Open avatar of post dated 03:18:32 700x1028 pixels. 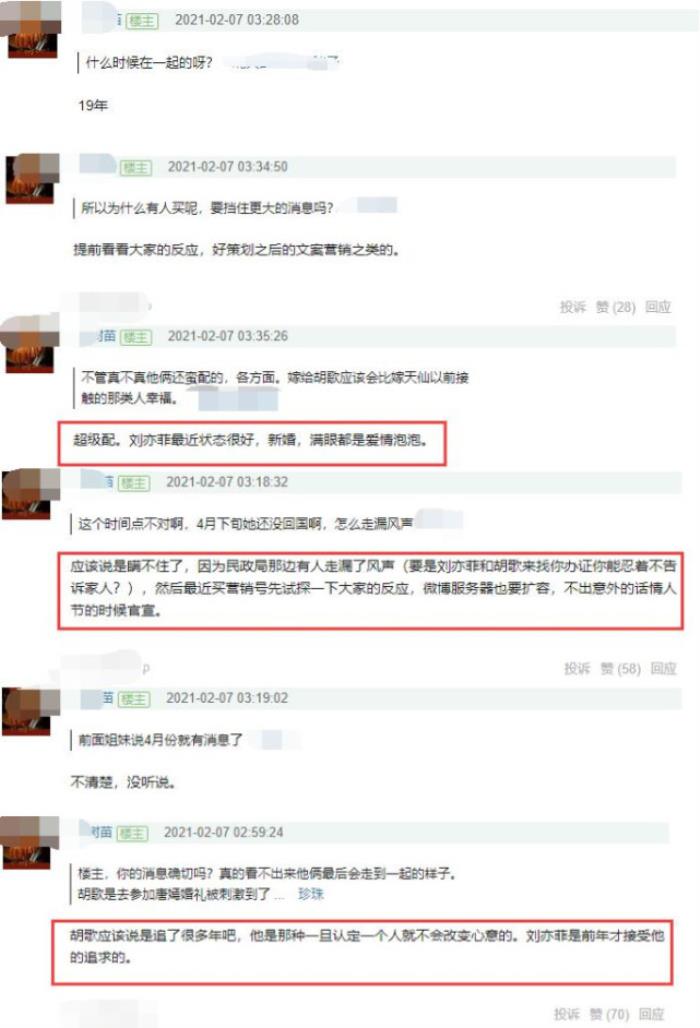[28, 495]
